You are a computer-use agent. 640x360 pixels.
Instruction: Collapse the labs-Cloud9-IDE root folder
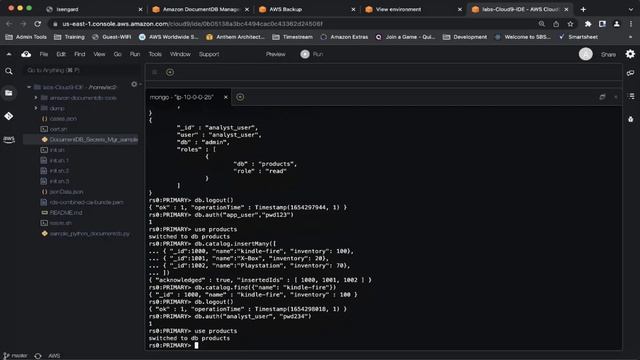coord(29,87)
